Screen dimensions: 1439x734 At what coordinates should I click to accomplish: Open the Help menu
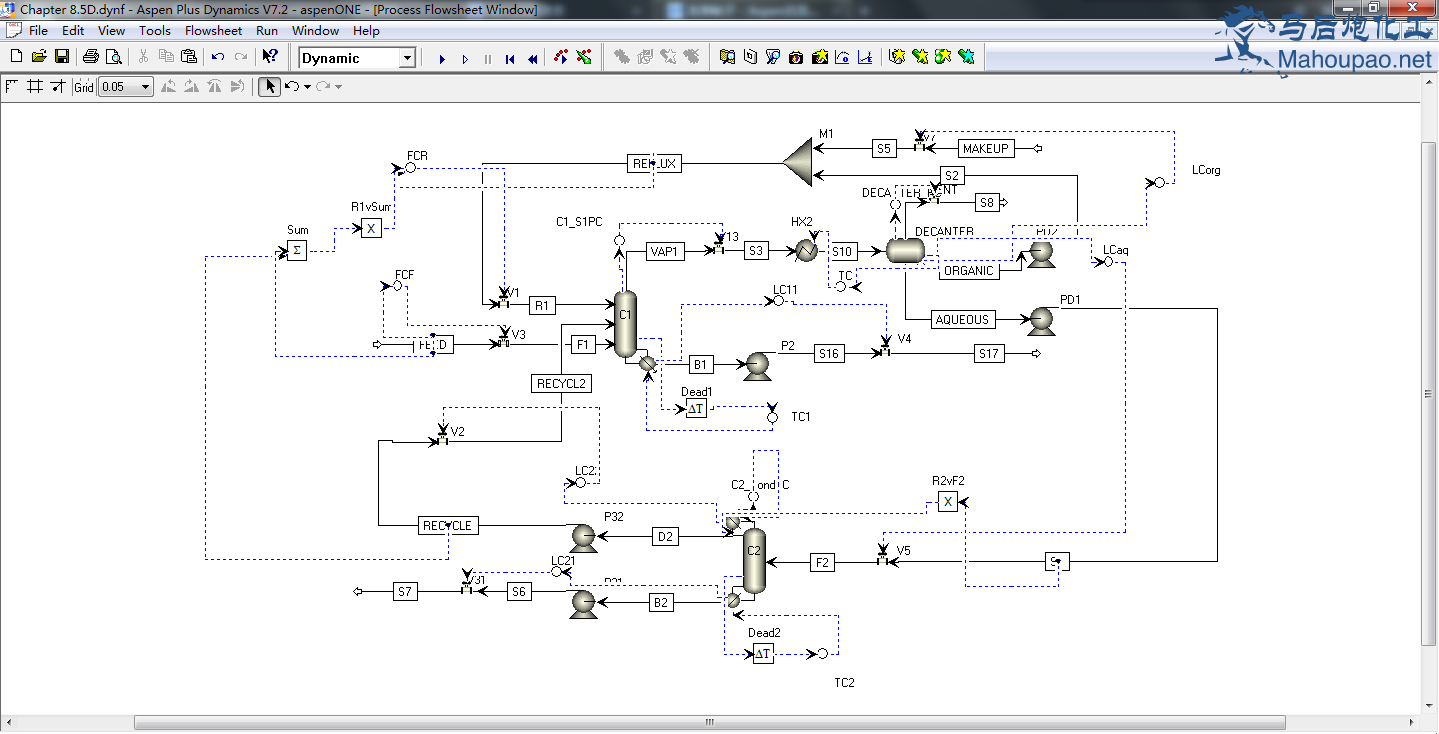click(x=366, y=31)
